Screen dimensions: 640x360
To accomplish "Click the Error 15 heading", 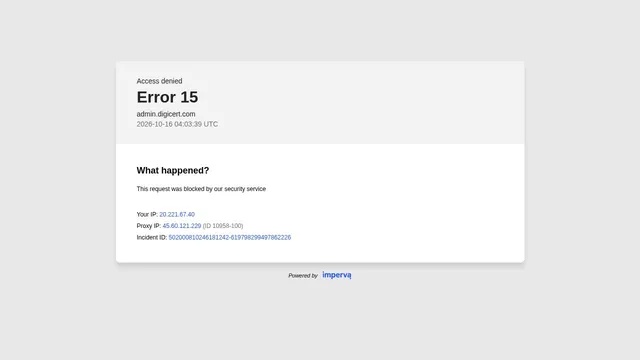I will point(167,97).
